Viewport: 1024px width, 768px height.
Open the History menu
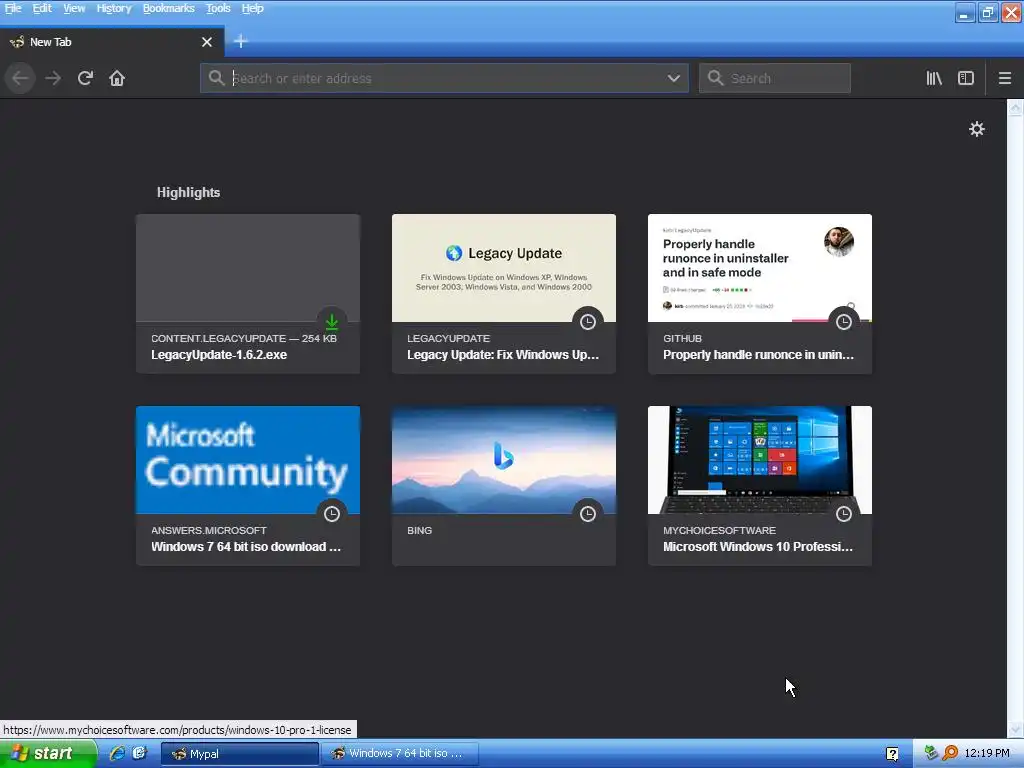[x=114, y=8]
